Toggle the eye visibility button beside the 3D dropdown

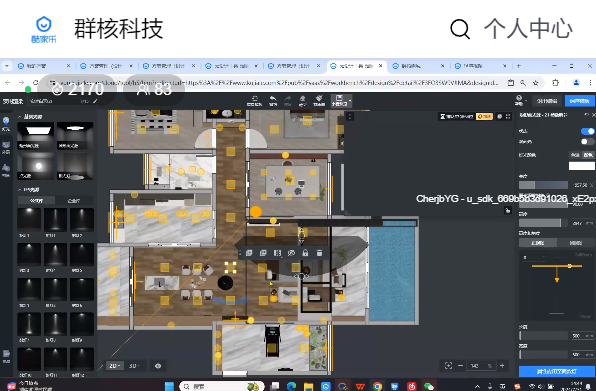(x=158, y=366)
